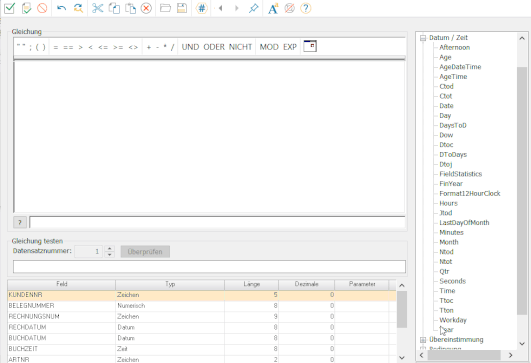The image size is (531, 363).
Task: Click the crossed-out circle icon
Action: (290, 8)
